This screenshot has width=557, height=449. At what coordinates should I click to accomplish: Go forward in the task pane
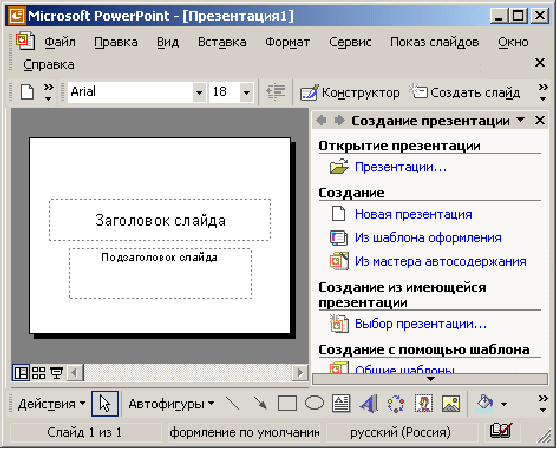[340, 120]
